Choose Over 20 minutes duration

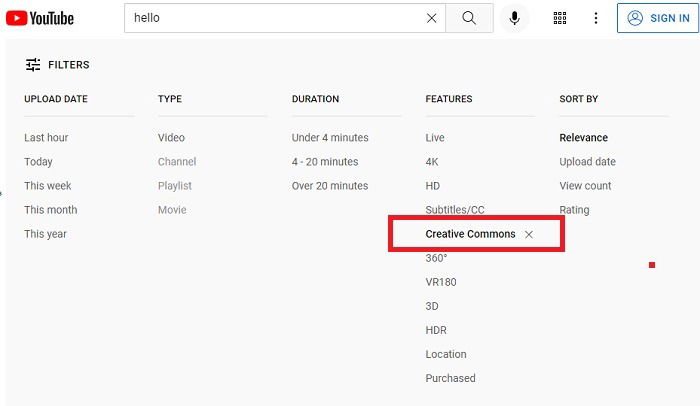330,186
